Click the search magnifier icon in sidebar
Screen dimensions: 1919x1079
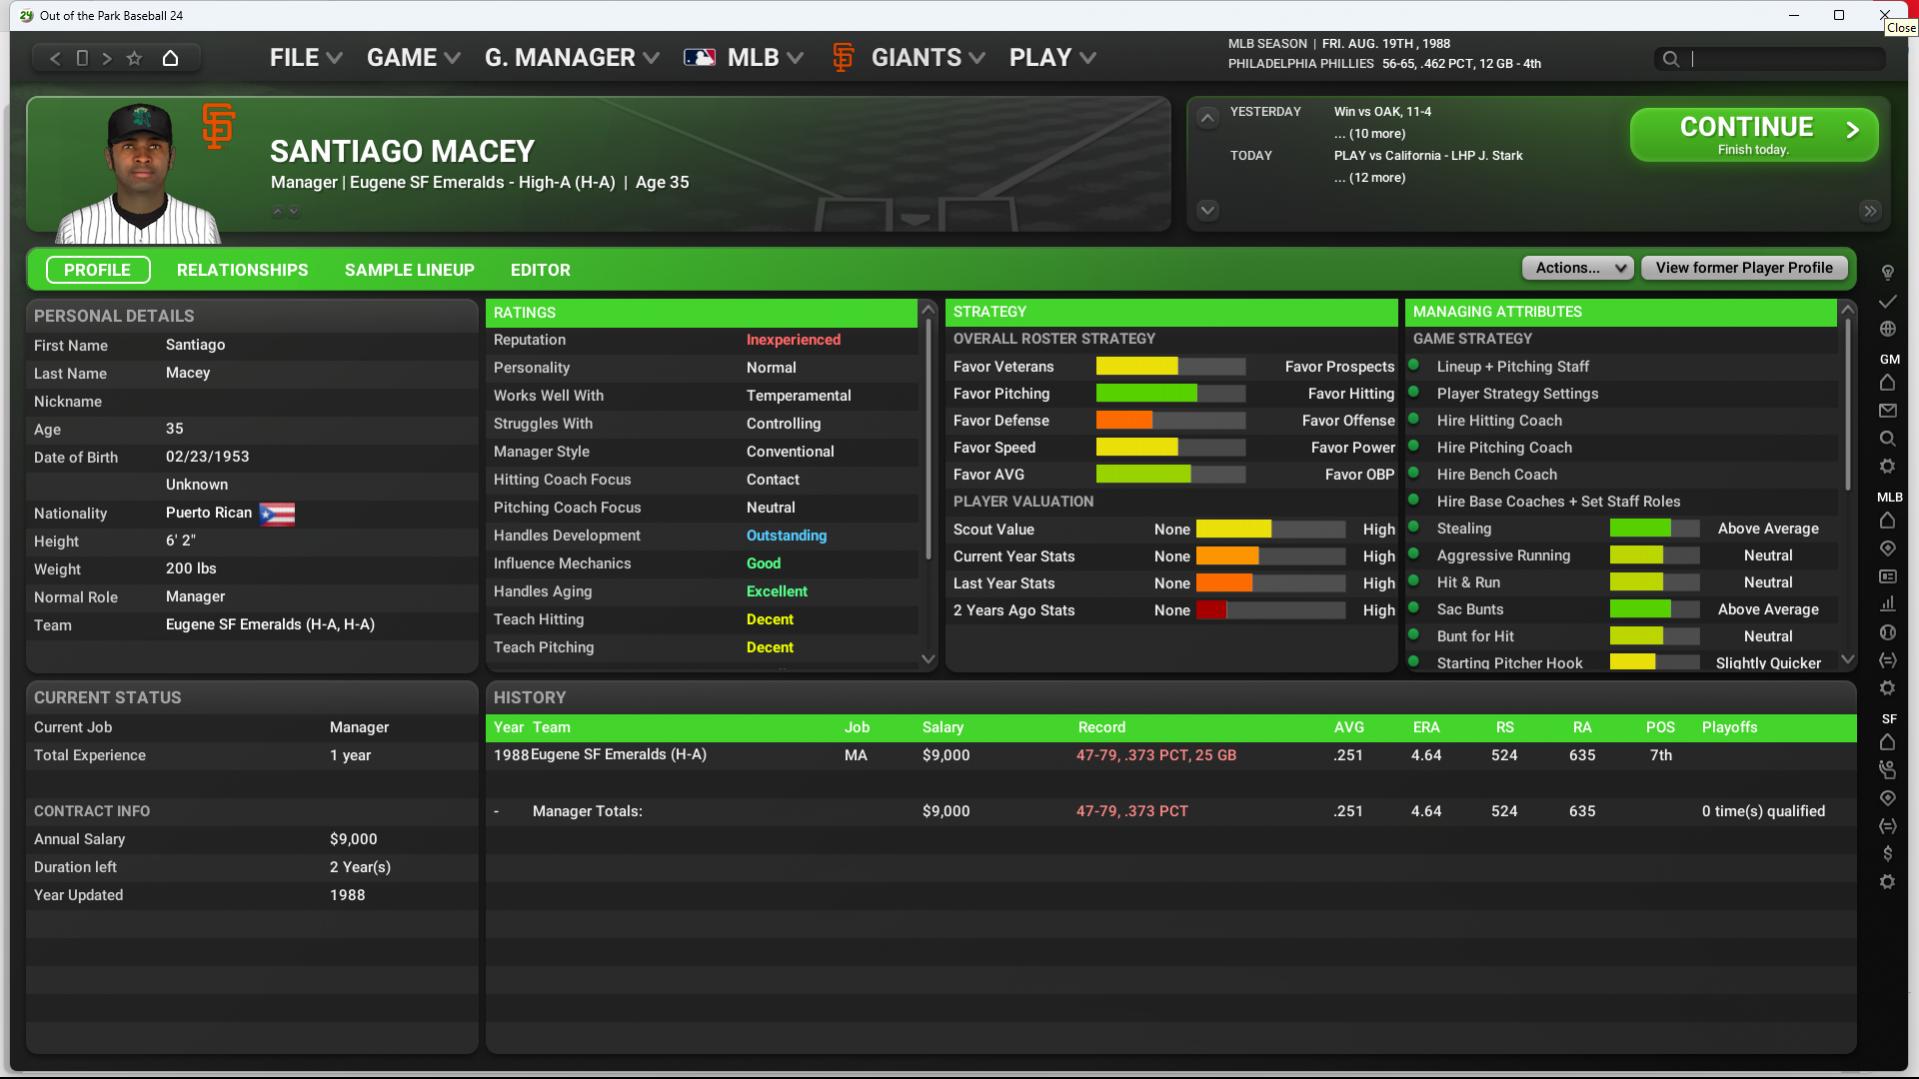(1887, 438)
